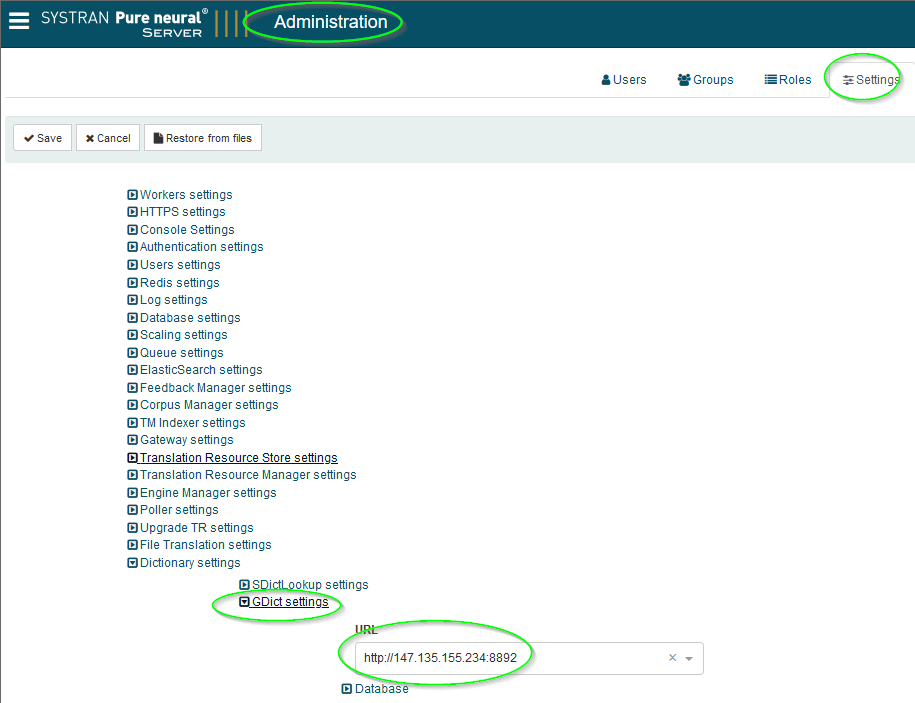Open Feedback Manager settings section
This screenshot has width=915, height=703.
pos(216,388)
